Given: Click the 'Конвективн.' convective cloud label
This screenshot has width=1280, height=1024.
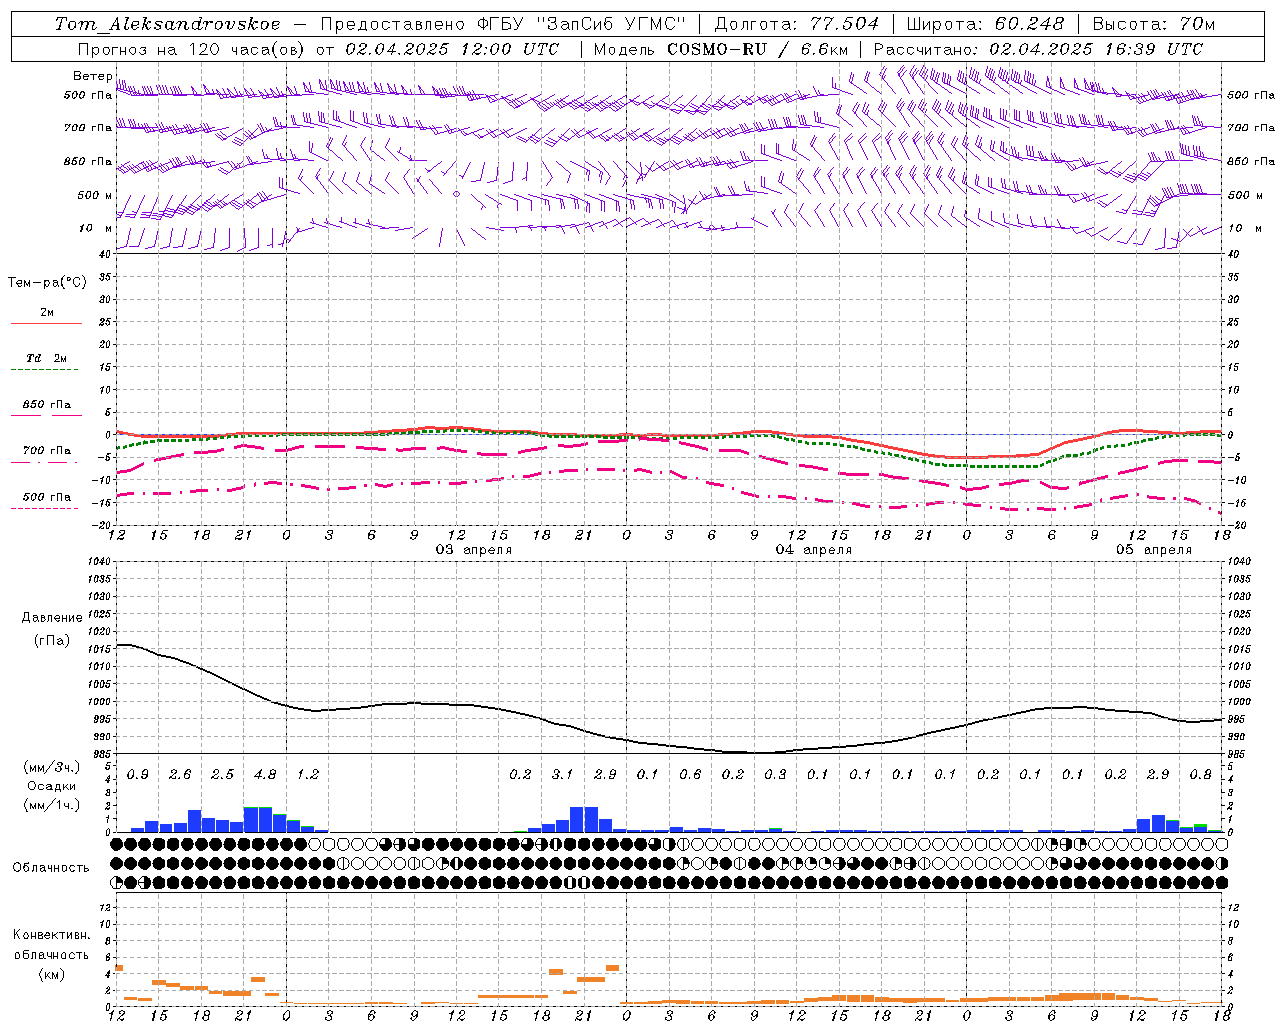Looking at the screenshot, I should pyautogui.click(x=52, y=935).
